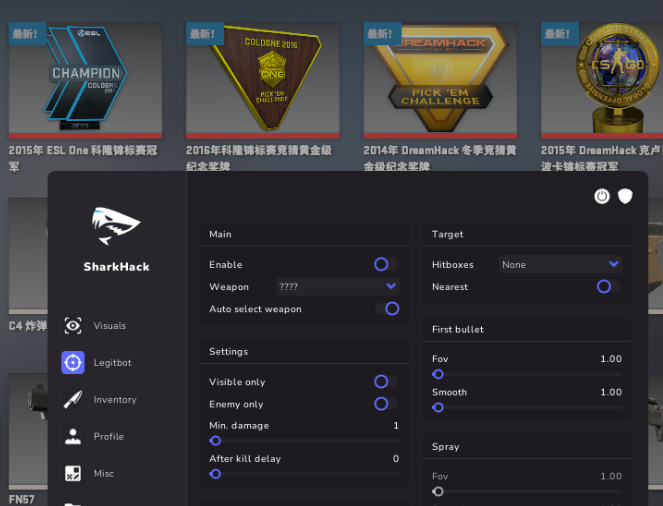
Task: Click the Min. damage slider handle
Action: click(x=215, y=441)
